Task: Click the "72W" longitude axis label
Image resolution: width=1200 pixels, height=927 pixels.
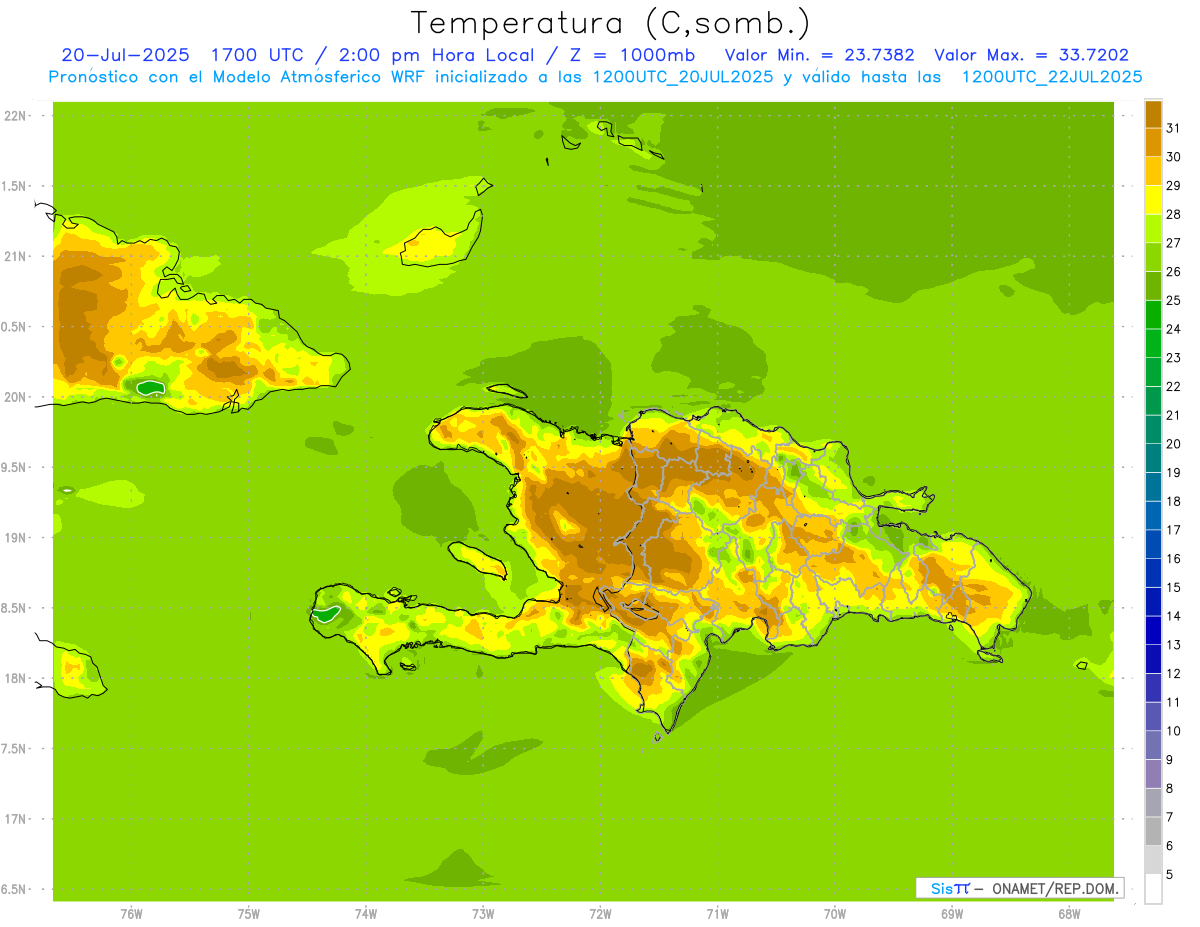Action: coord(600,914)
